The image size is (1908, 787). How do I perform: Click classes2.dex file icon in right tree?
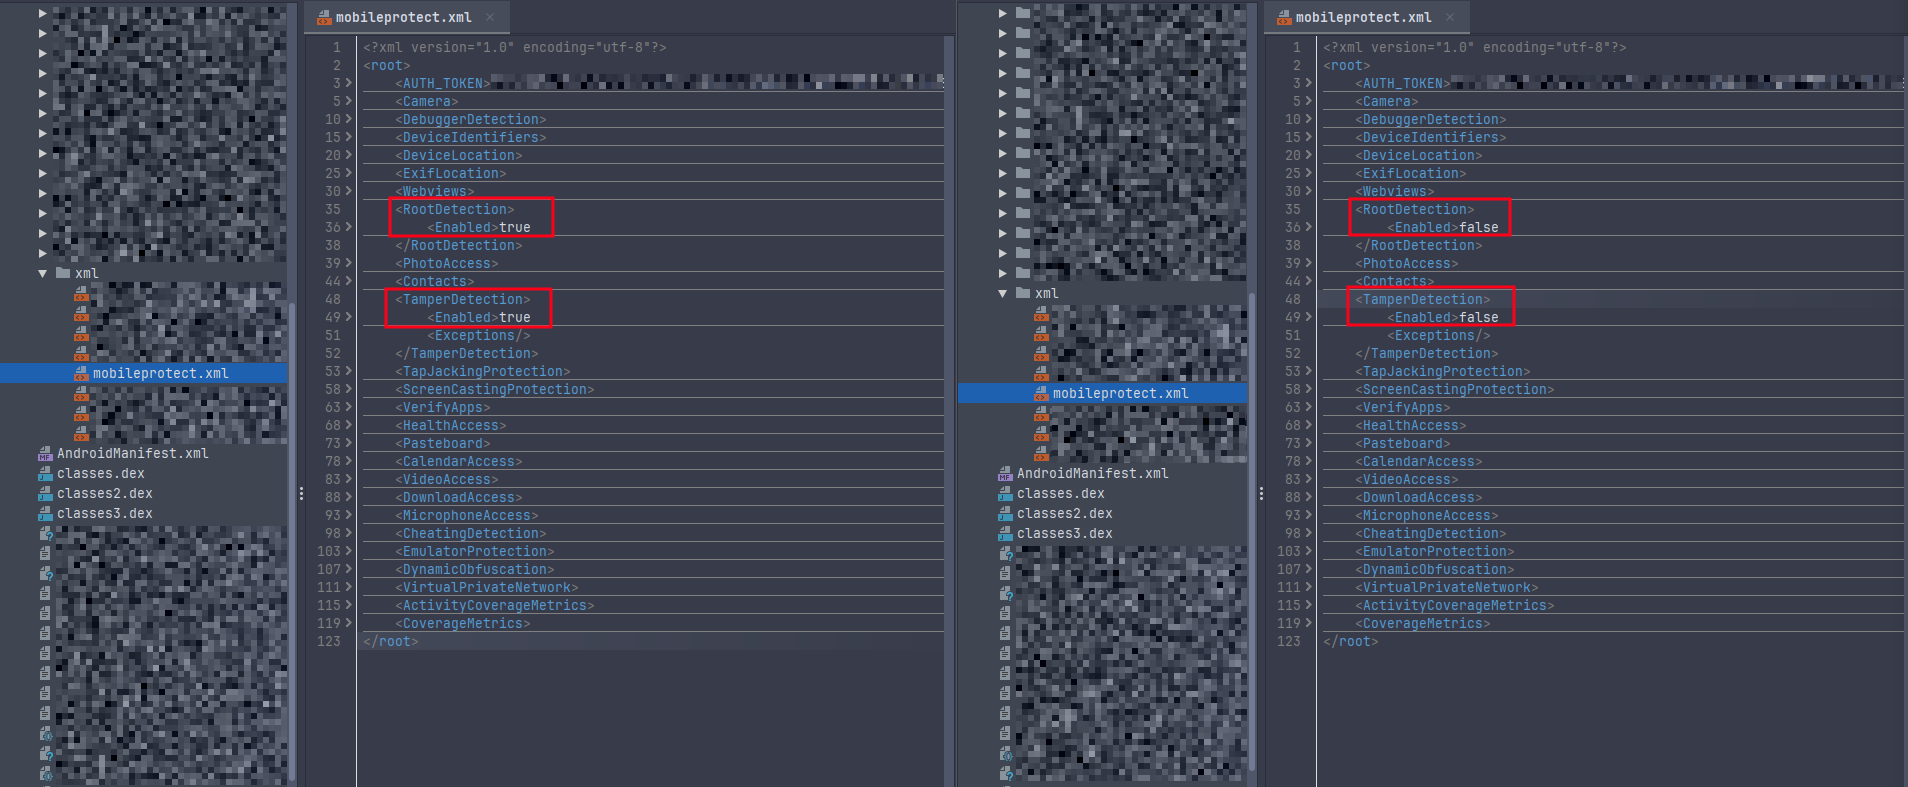pos(1005,513)
